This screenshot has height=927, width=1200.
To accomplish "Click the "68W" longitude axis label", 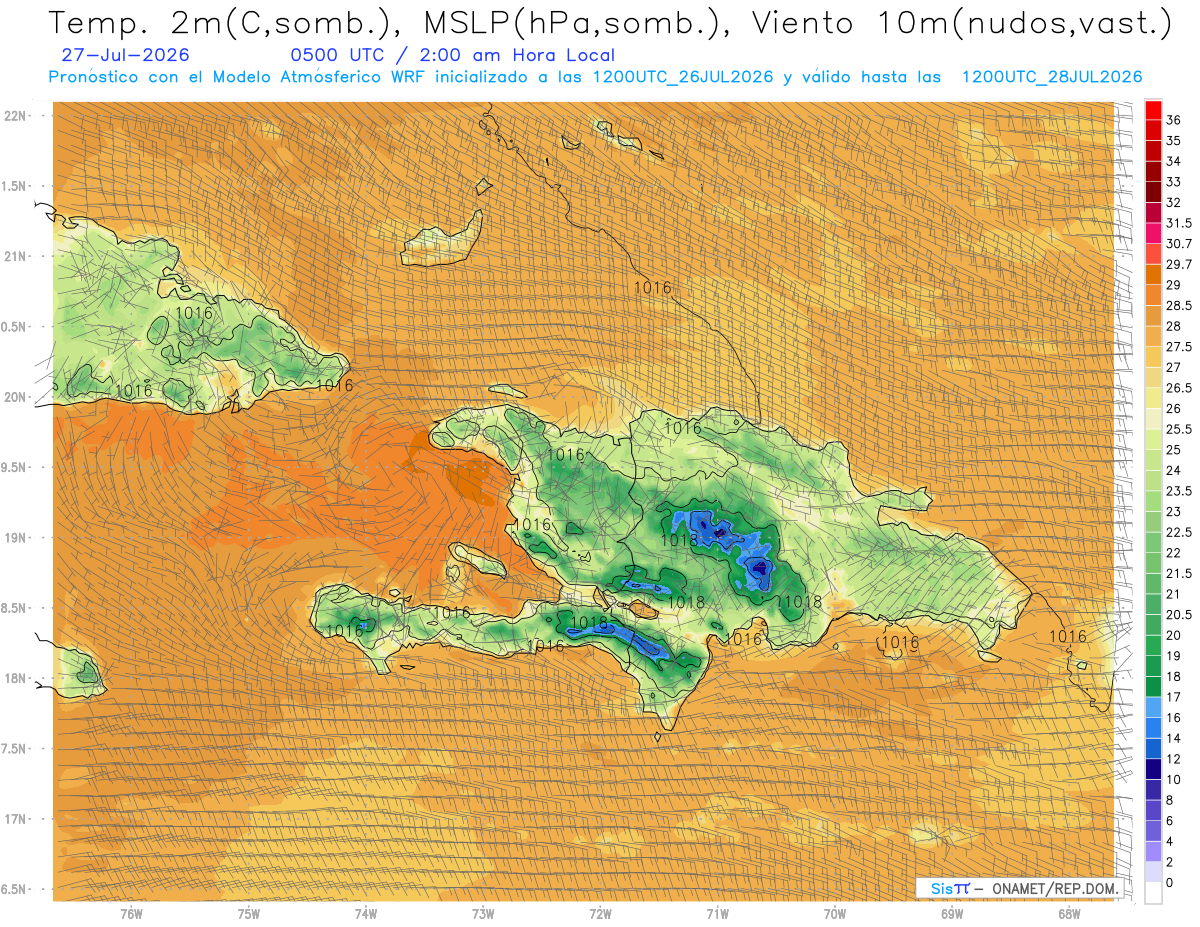I will coord(1069,913).
